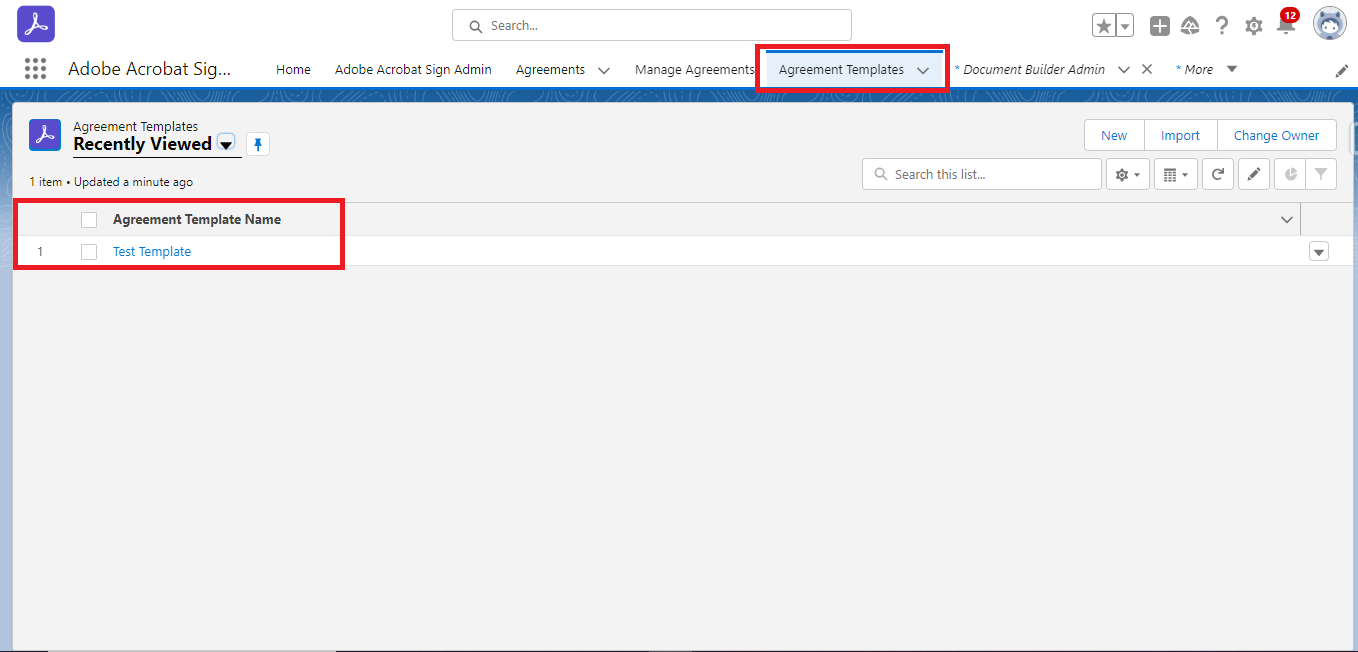Click the Change Owner button
The image size is (1358, 652).
[1276, 136]
